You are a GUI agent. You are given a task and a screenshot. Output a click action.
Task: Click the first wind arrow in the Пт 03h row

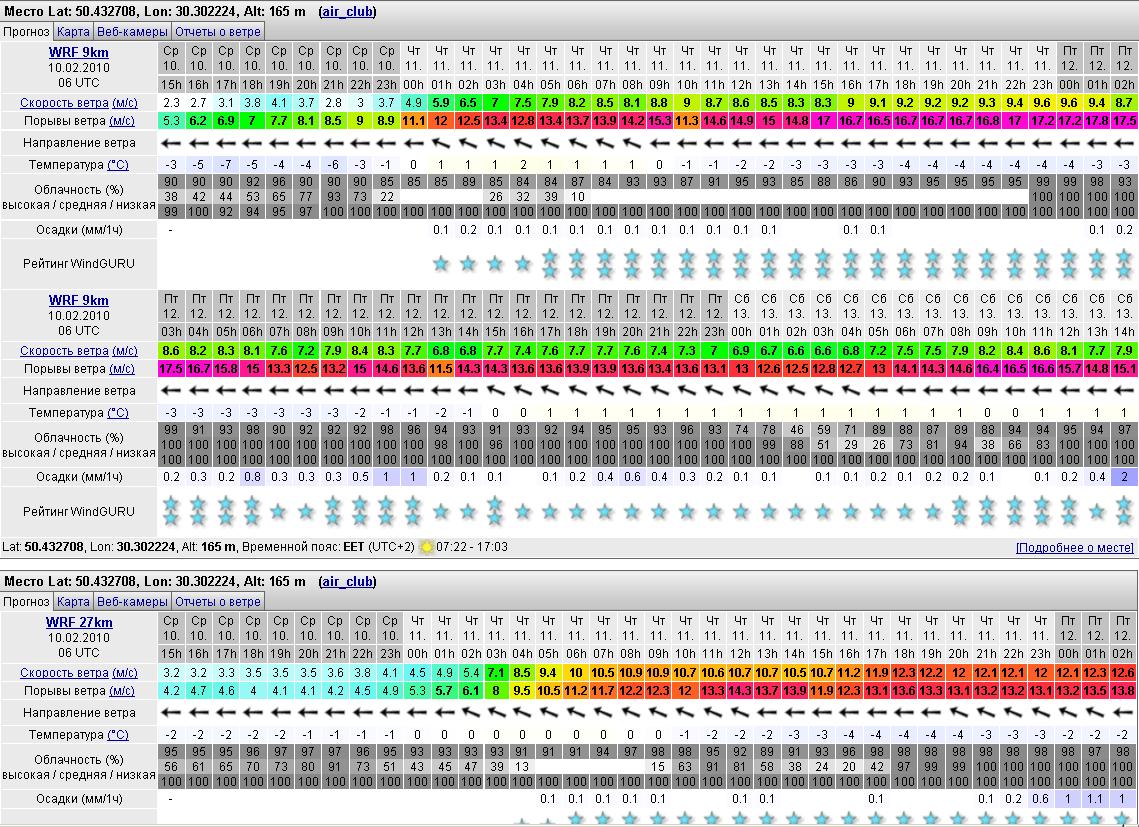pos(171,391)
